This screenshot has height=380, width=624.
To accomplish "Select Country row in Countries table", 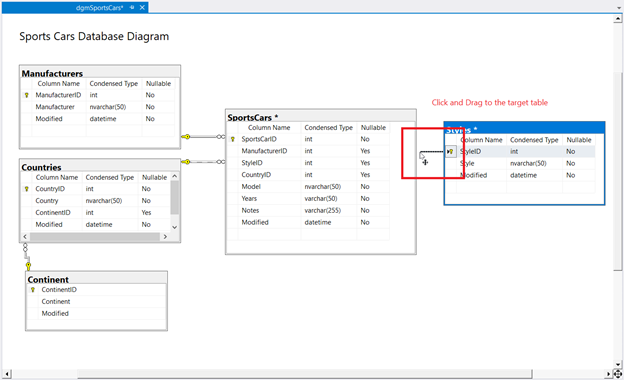I will click(x=96, y=201).
